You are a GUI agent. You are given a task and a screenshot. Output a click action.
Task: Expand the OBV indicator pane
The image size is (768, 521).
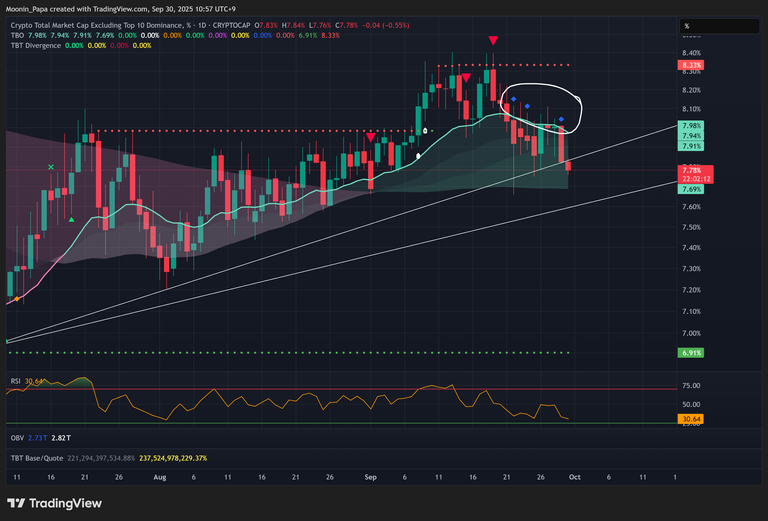(x=17, y=438)
